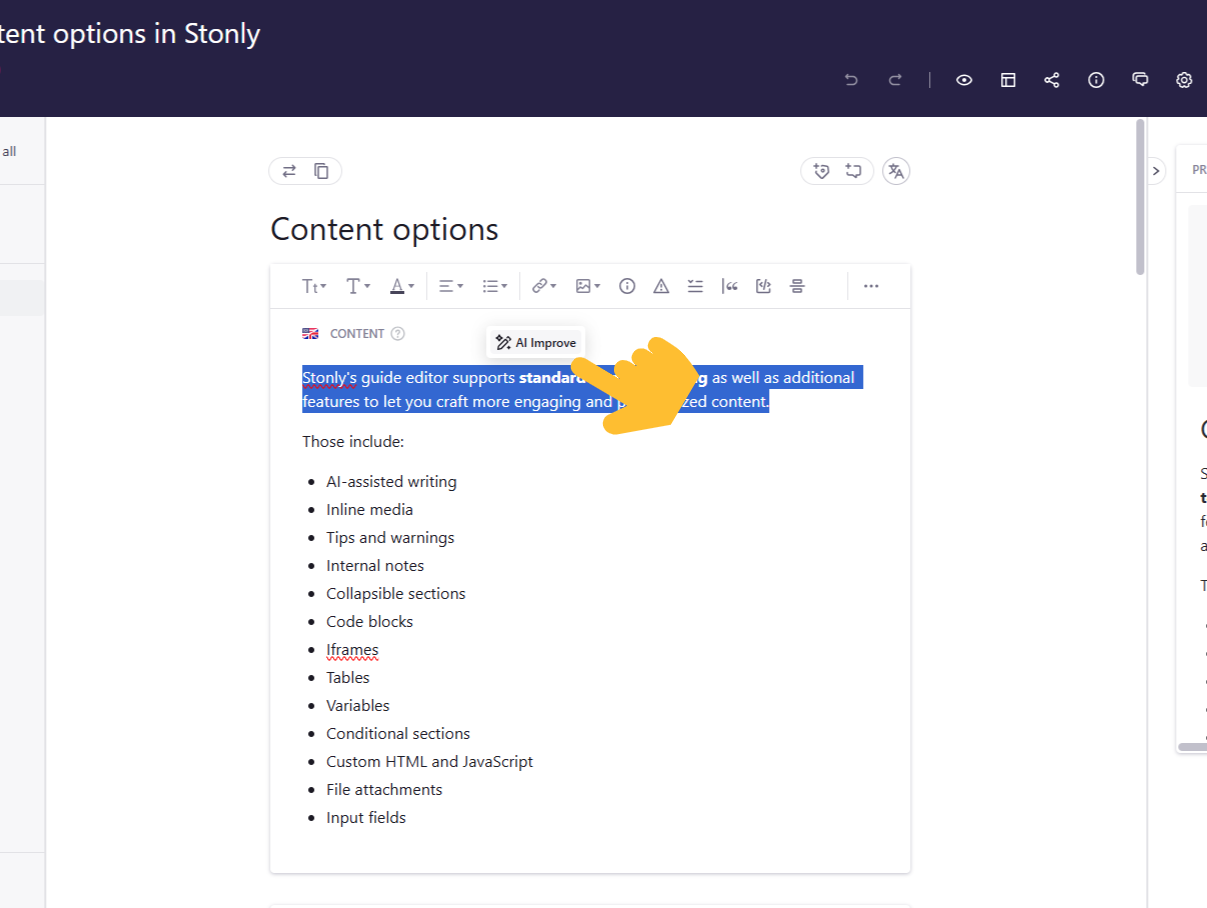The height and width of the screenshot is (908, 1207).
Task: Open the CONTENT help link
Action: [x=399, y=333]
